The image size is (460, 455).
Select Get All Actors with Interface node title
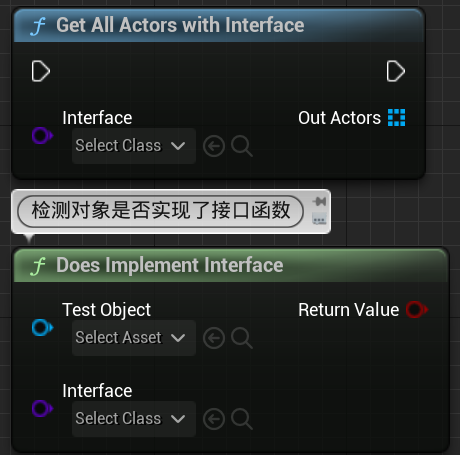(x=180, y=25)
